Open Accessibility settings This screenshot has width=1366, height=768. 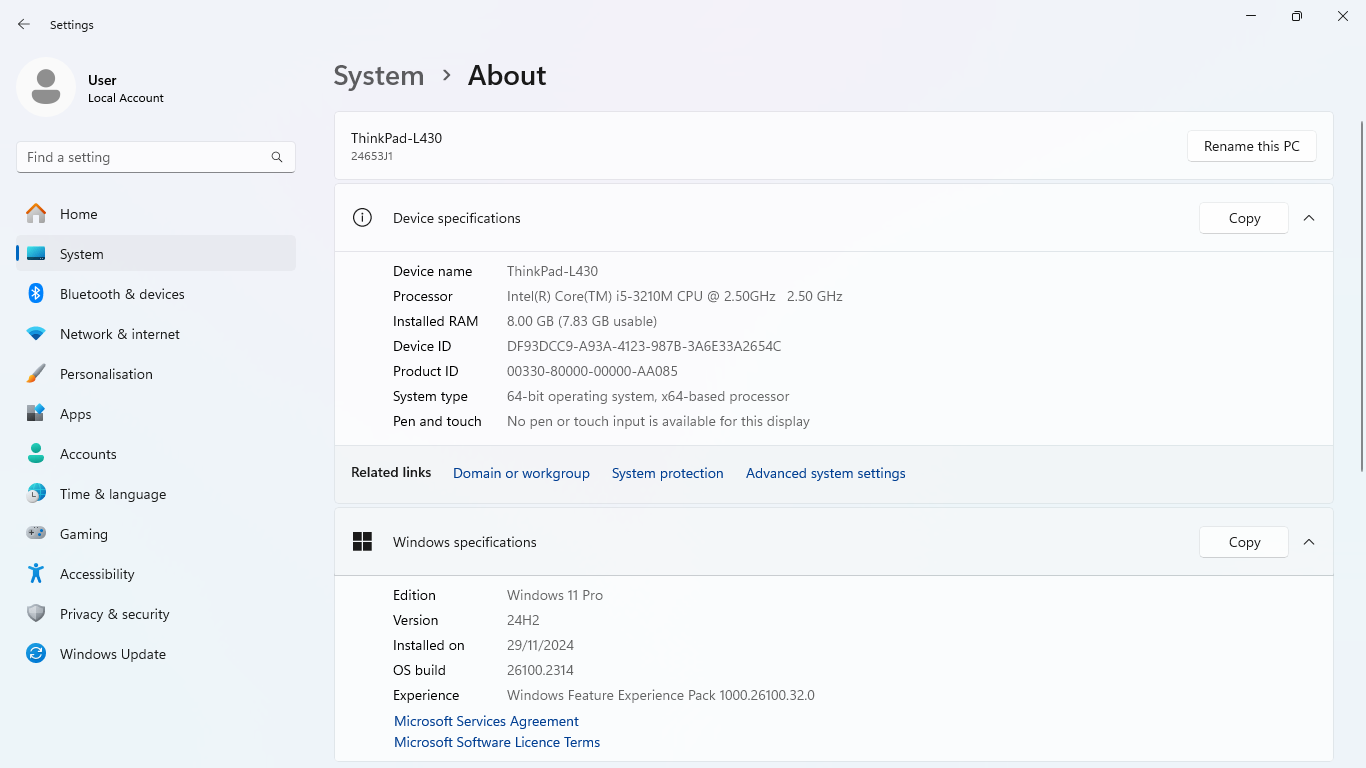click(x=156, y=574)
